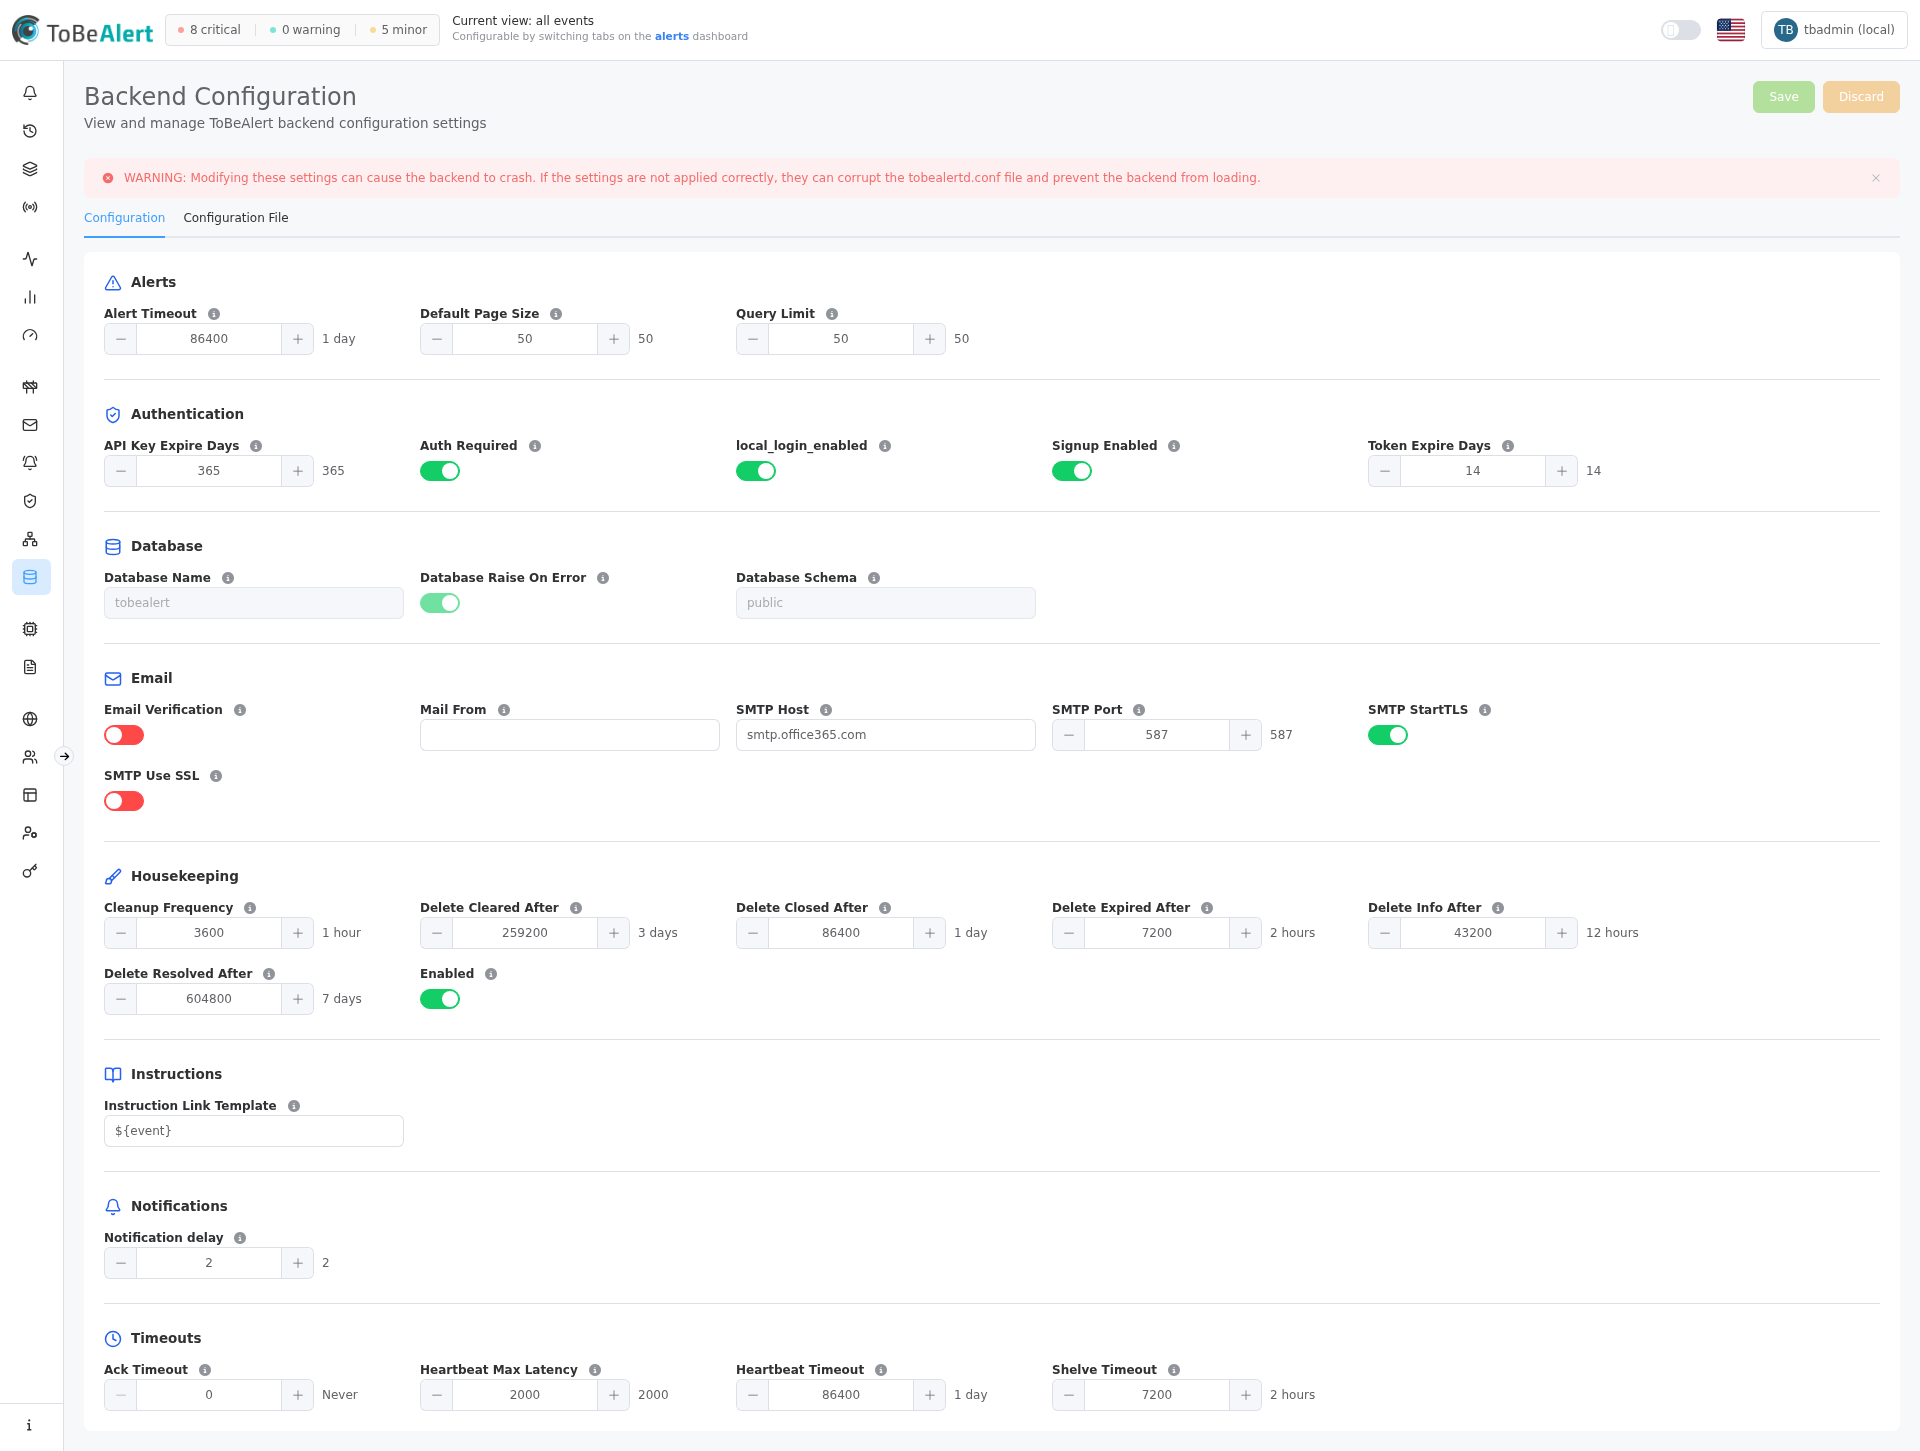
Task: Toggle the theme switch in the header
Action: click(x=1681, y=30)
